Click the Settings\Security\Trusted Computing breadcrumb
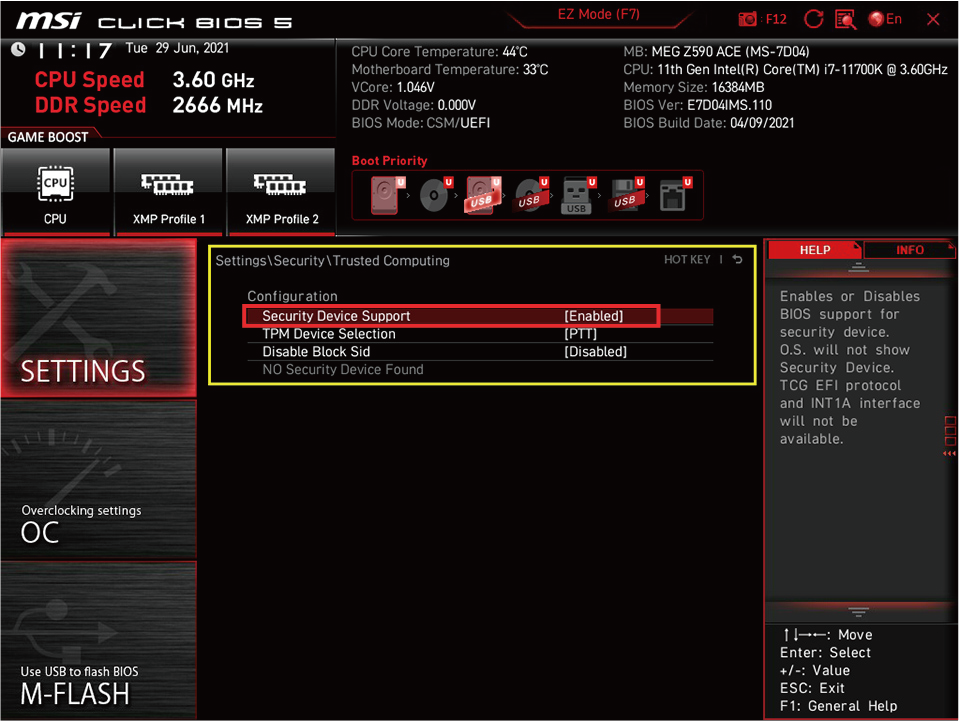Image resolution: width=959 pixels, height=721 pixels. [x=332, y=261]
